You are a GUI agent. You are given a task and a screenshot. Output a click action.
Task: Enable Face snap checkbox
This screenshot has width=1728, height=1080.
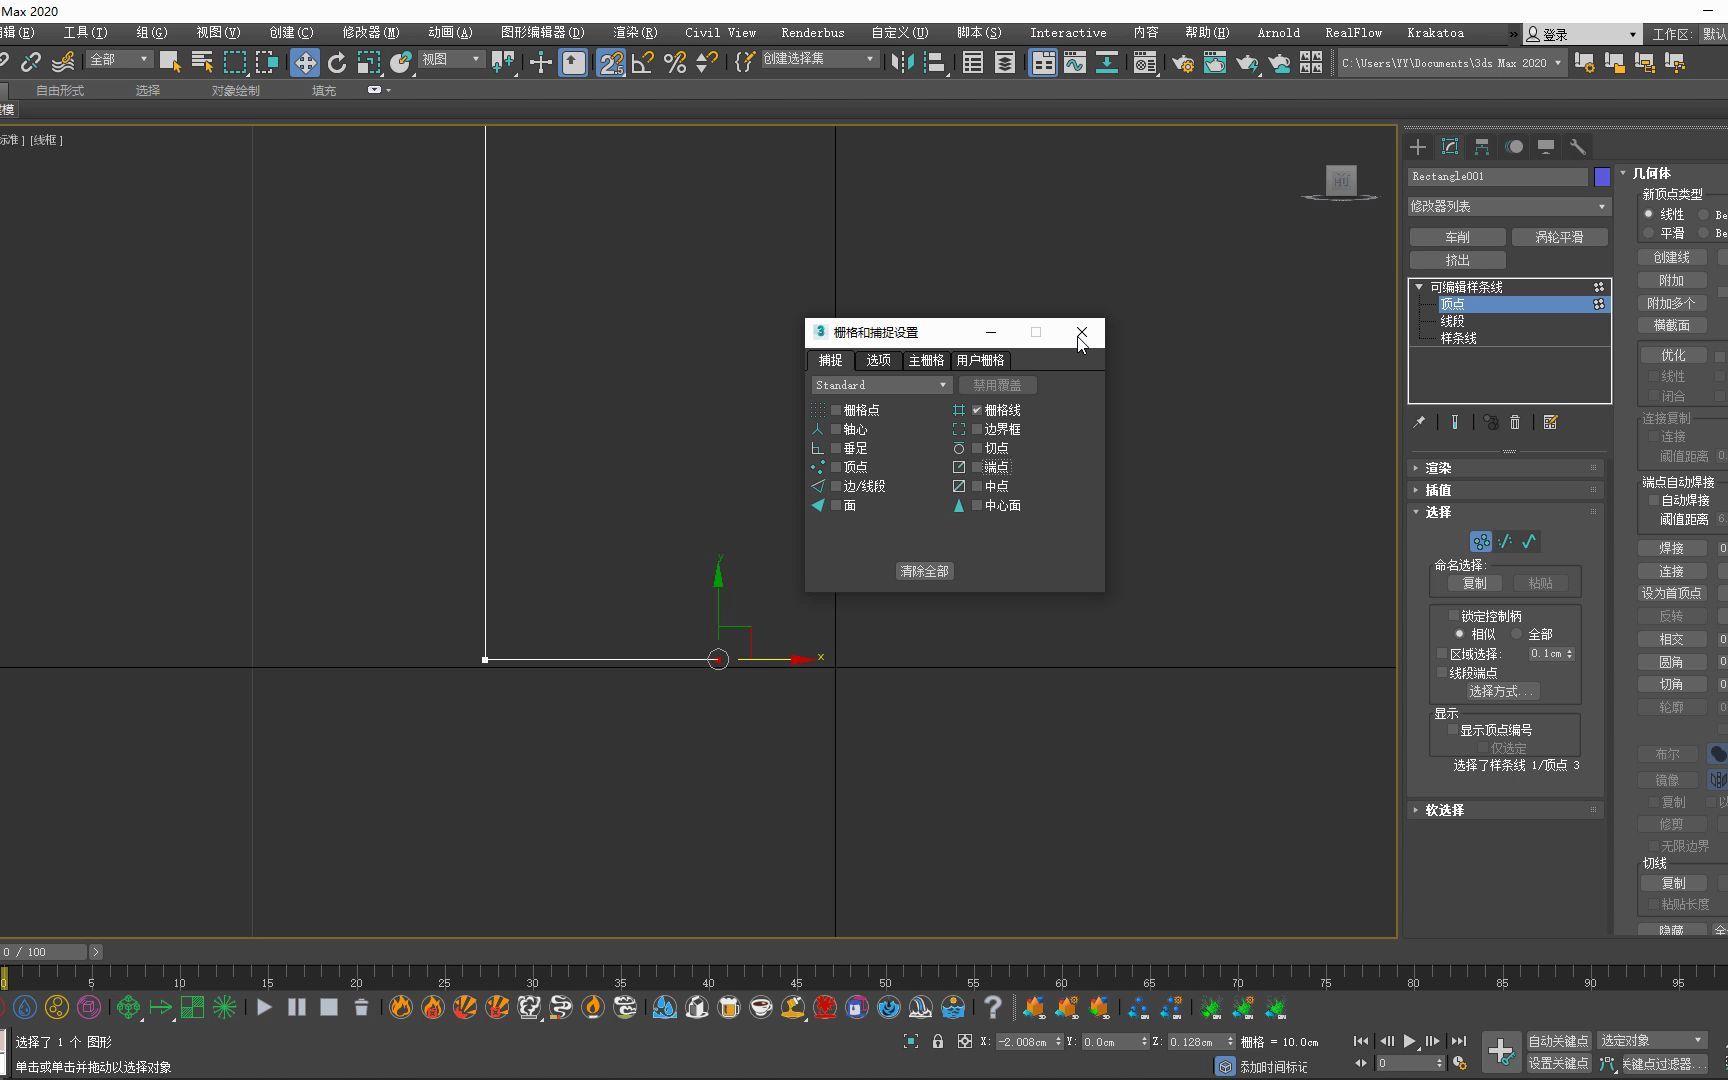(836, 505)
